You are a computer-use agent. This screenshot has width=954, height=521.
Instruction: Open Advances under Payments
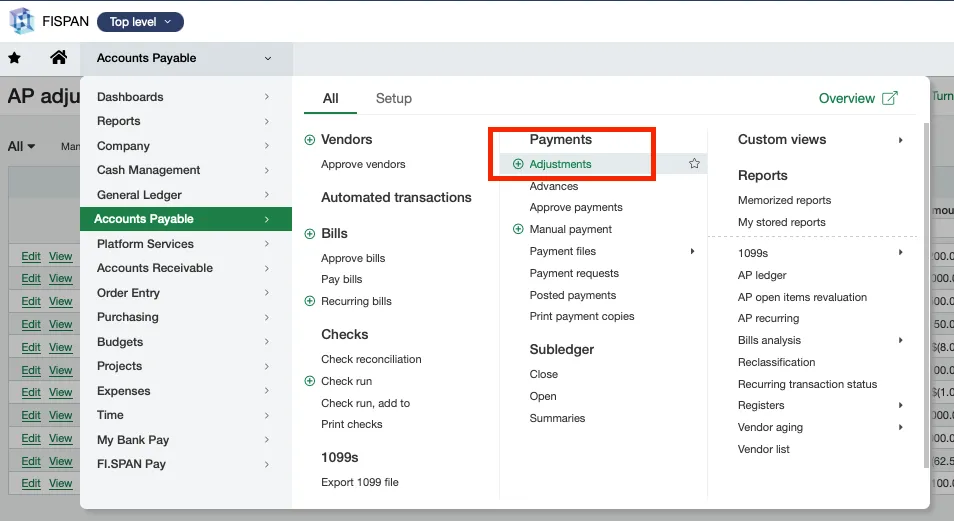[x=554, y=186]
